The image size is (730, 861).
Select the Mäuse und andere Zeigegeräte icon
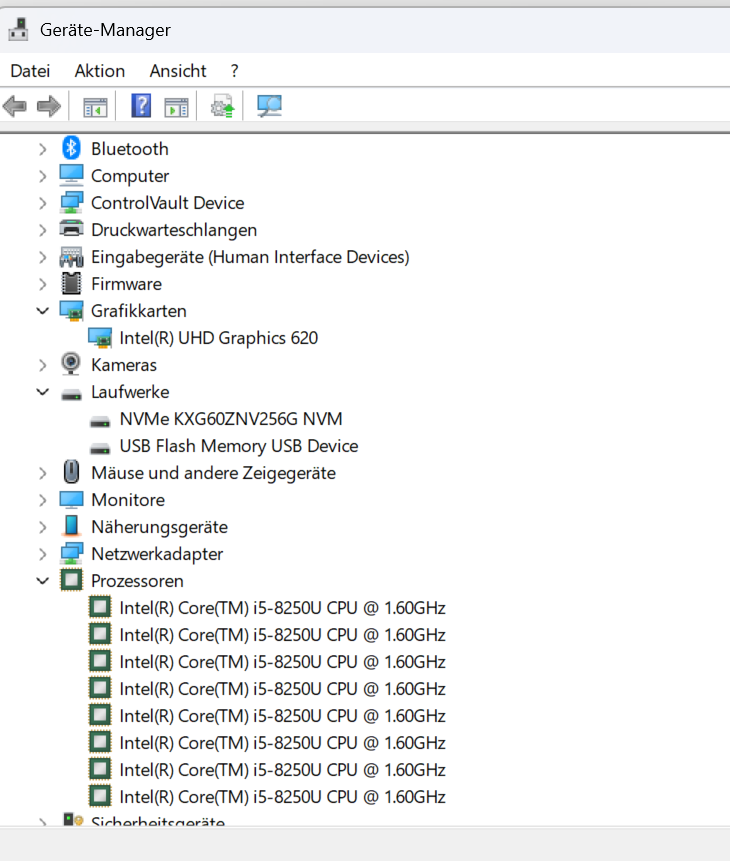point(71,472)
